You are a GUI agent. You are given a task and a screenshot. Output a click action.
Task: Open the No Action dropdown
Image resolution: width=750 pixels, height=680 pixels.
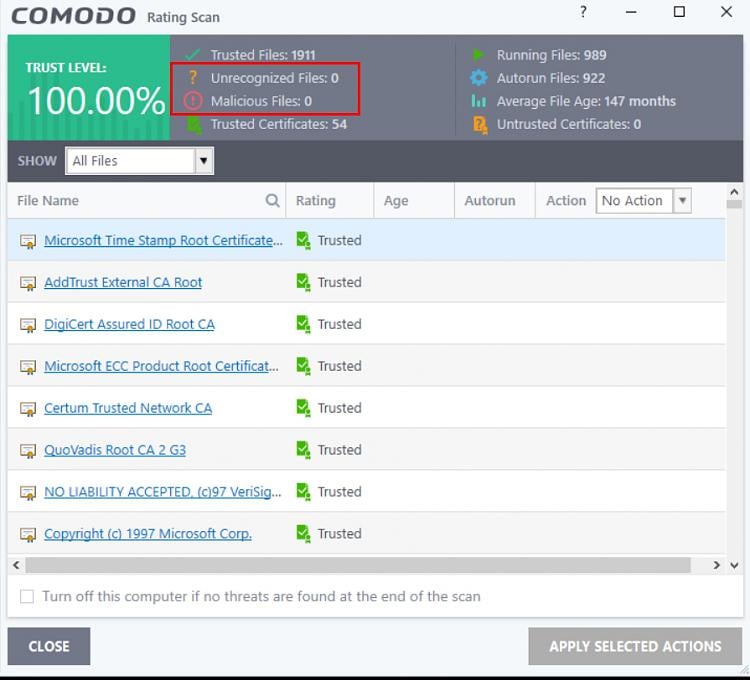643,200
